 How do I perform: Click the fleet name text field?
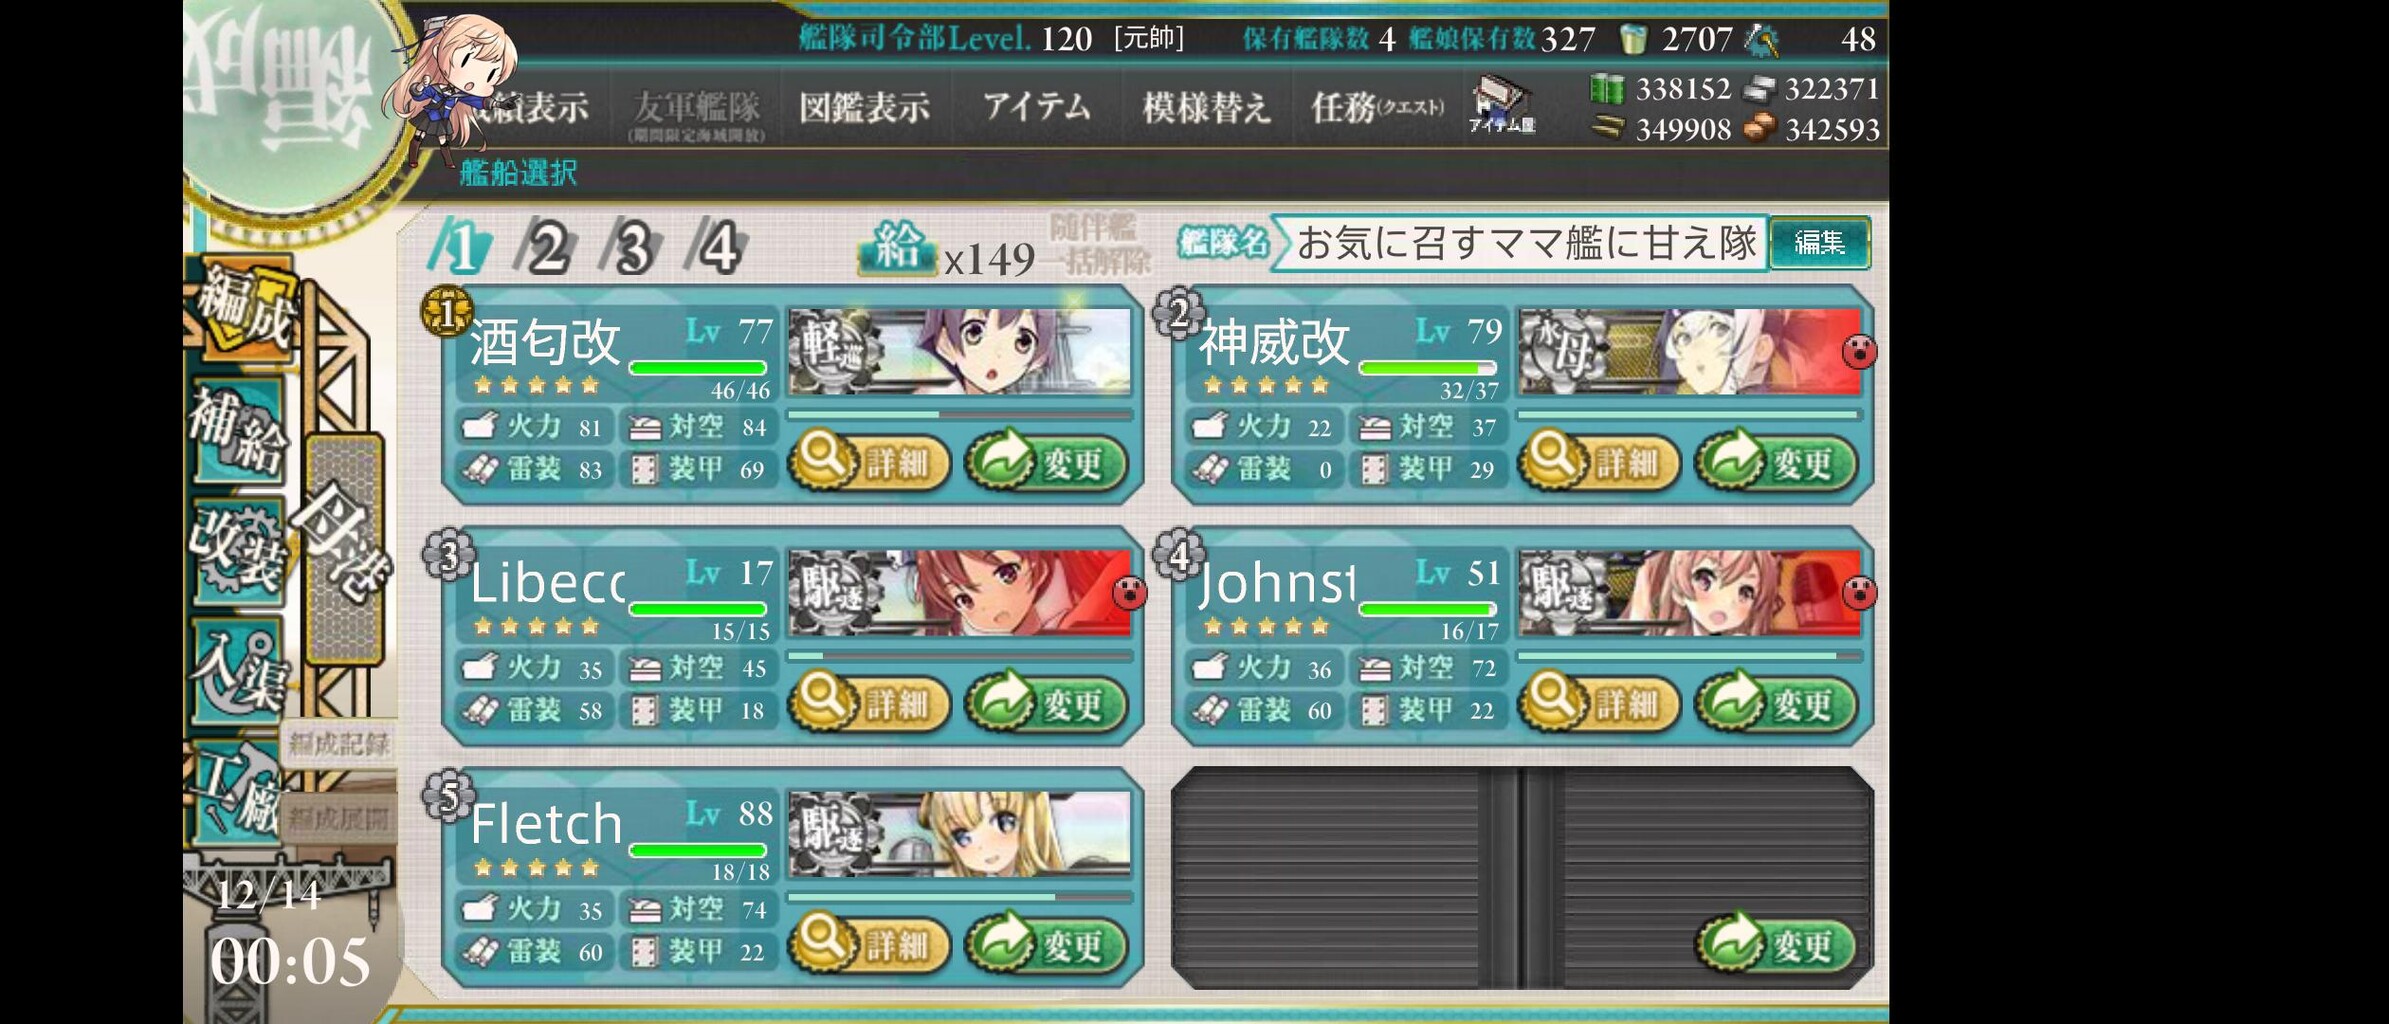coord(1526,243)
